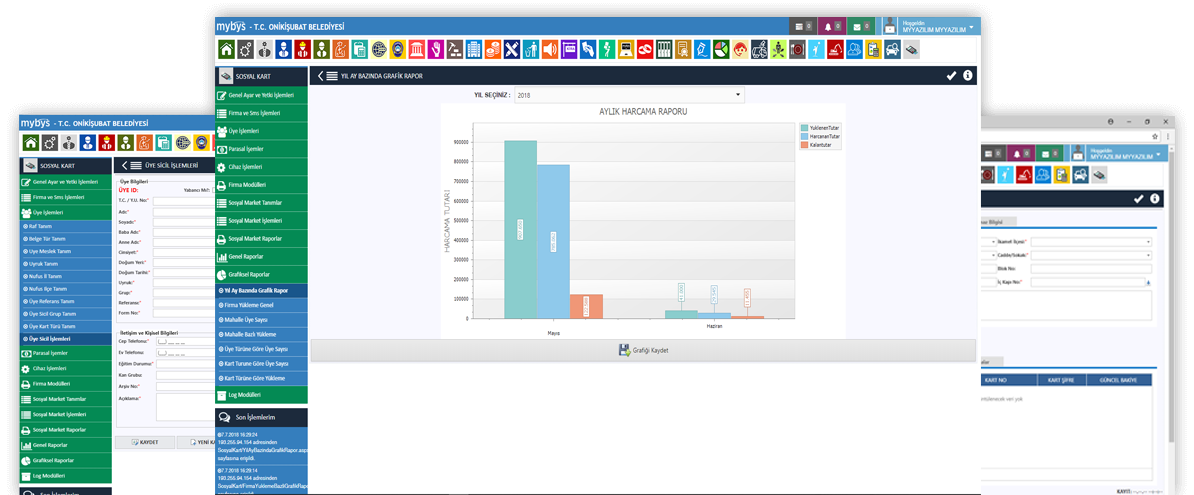Click the YuklenenTutar teal legend swatch

[x=805, y=127]
